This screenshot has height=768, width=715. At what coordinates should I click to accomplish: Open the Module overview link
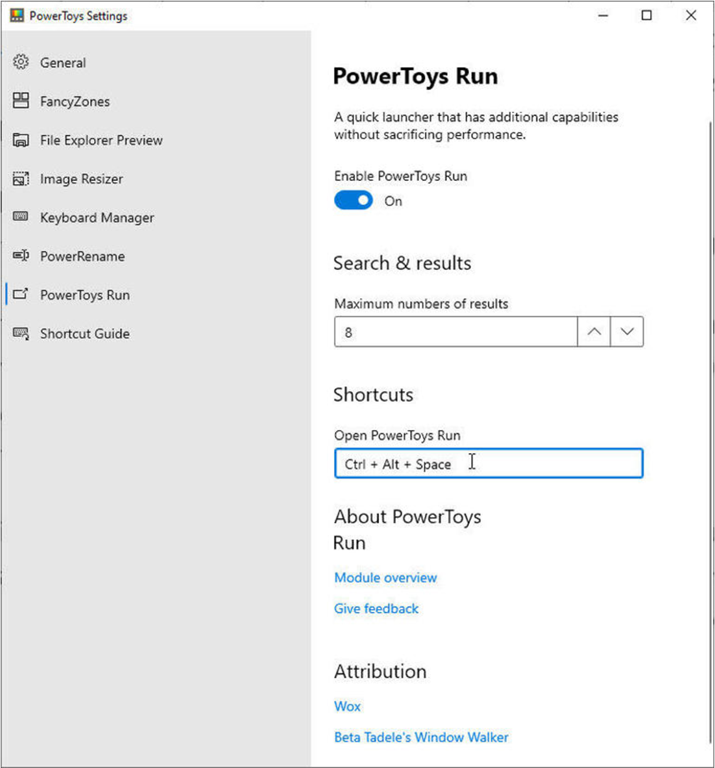click(x=385, y=578)
